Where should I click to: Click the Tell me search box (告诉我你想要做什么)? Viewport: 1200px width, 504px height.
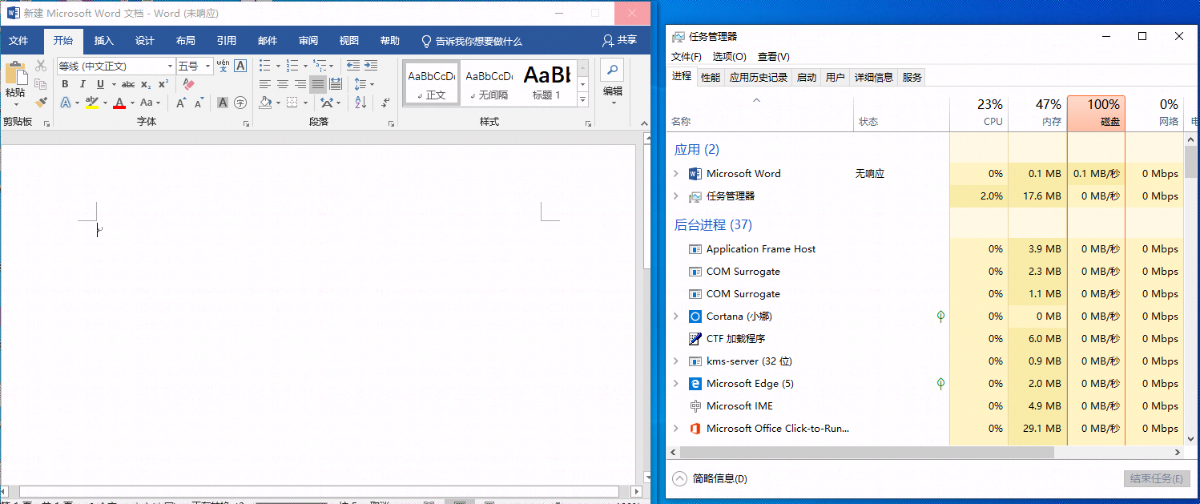[x=472, y=41]
